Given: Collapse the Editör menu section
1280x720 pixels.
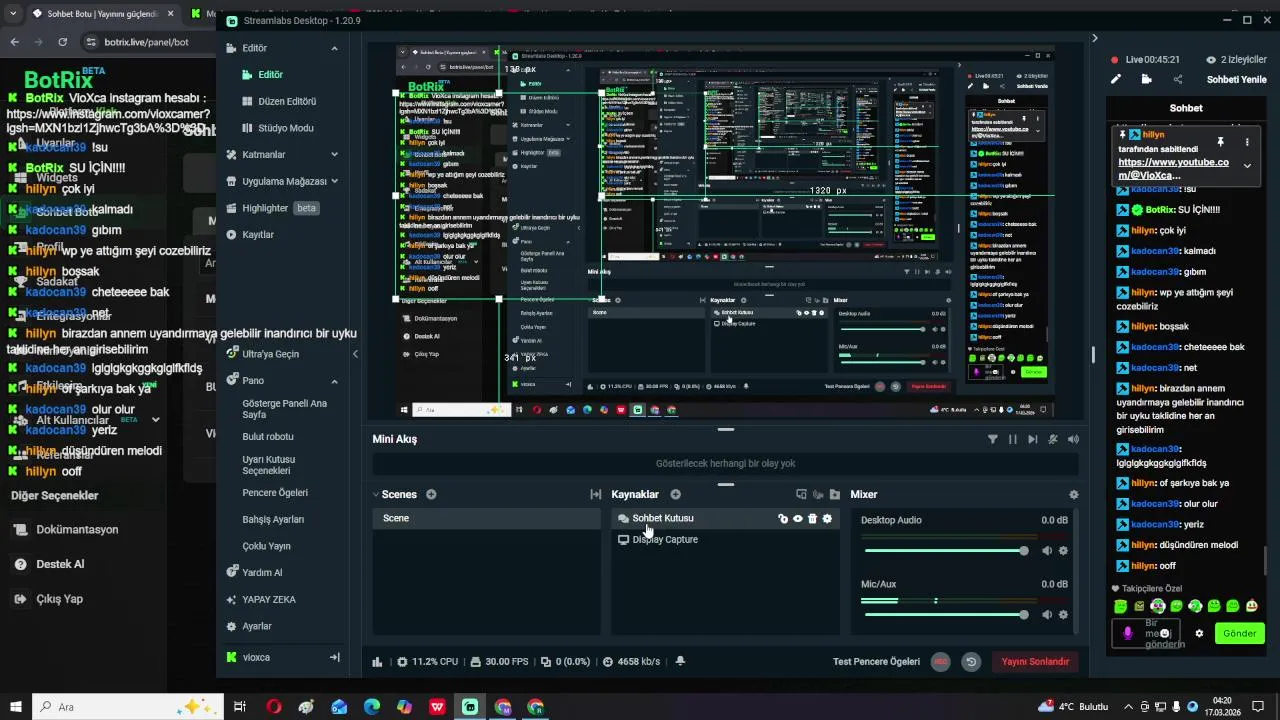Looking at the screenshot, I should 334,48.
